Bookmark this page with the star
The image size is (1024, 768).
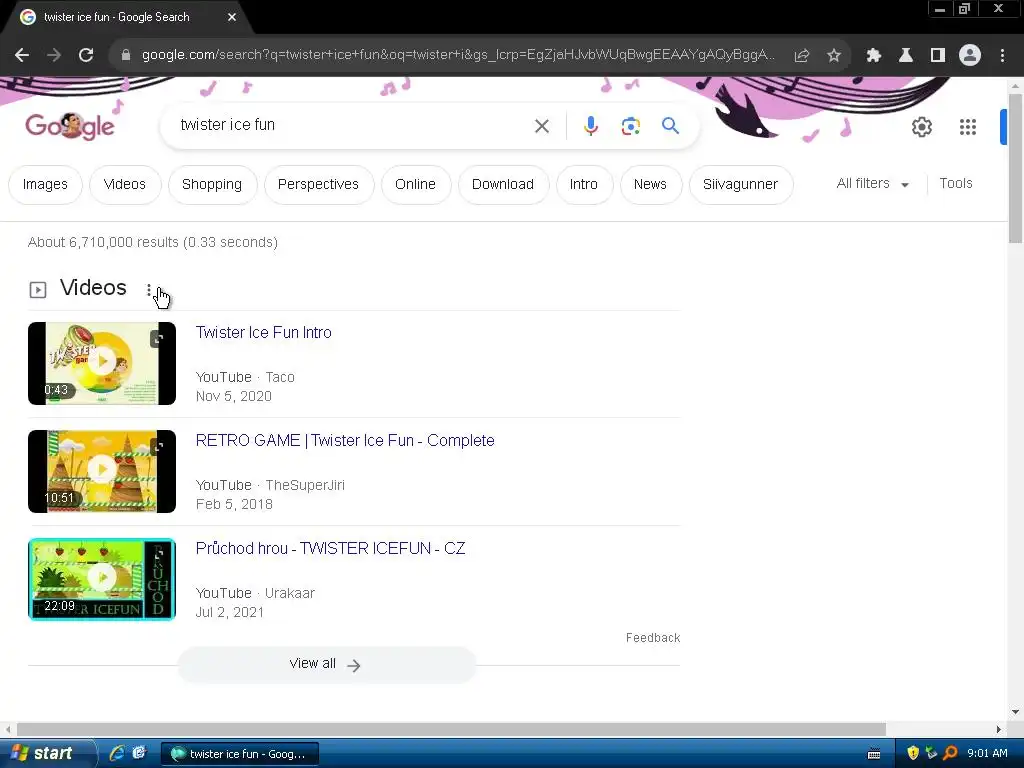(834, 56)
